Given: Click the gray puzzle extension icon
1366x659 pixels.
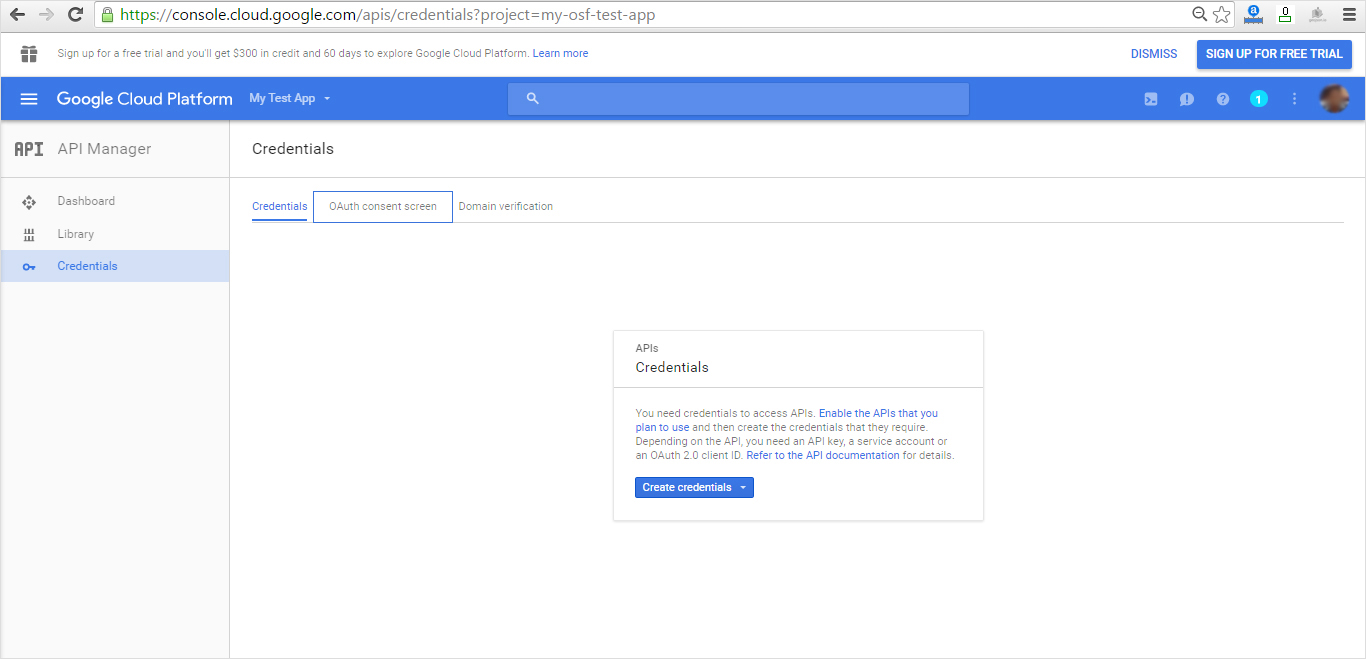Looking at the screenshot, I should (1317, 14).
